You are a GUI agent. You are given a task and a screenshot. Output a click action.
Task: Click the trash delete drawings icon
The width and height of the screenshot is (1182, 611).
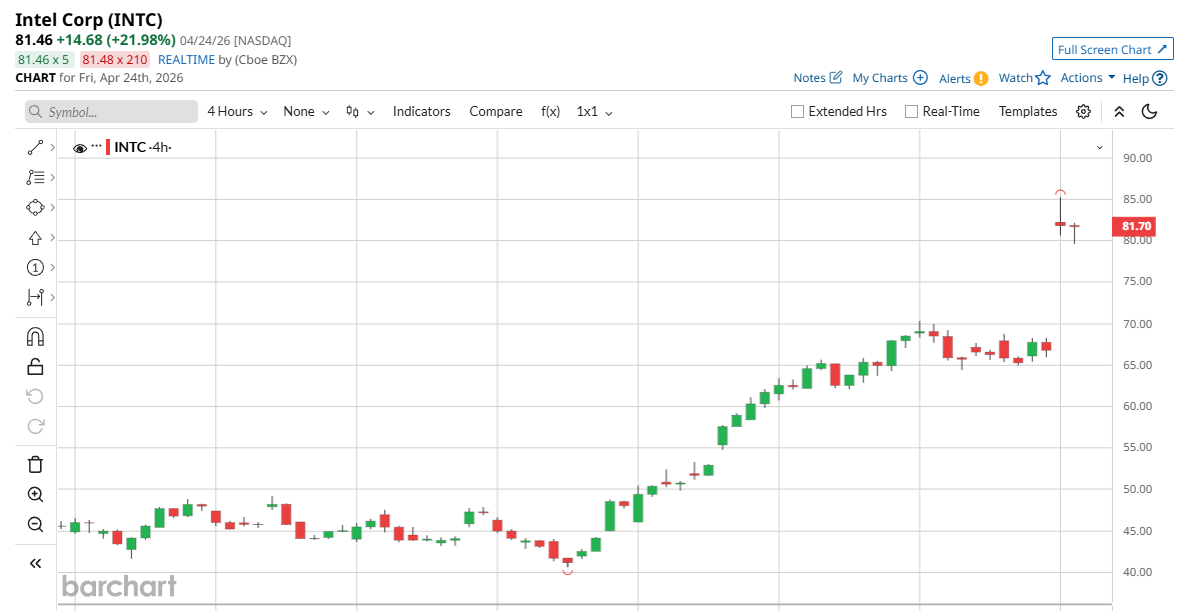(x=35, y=464)
